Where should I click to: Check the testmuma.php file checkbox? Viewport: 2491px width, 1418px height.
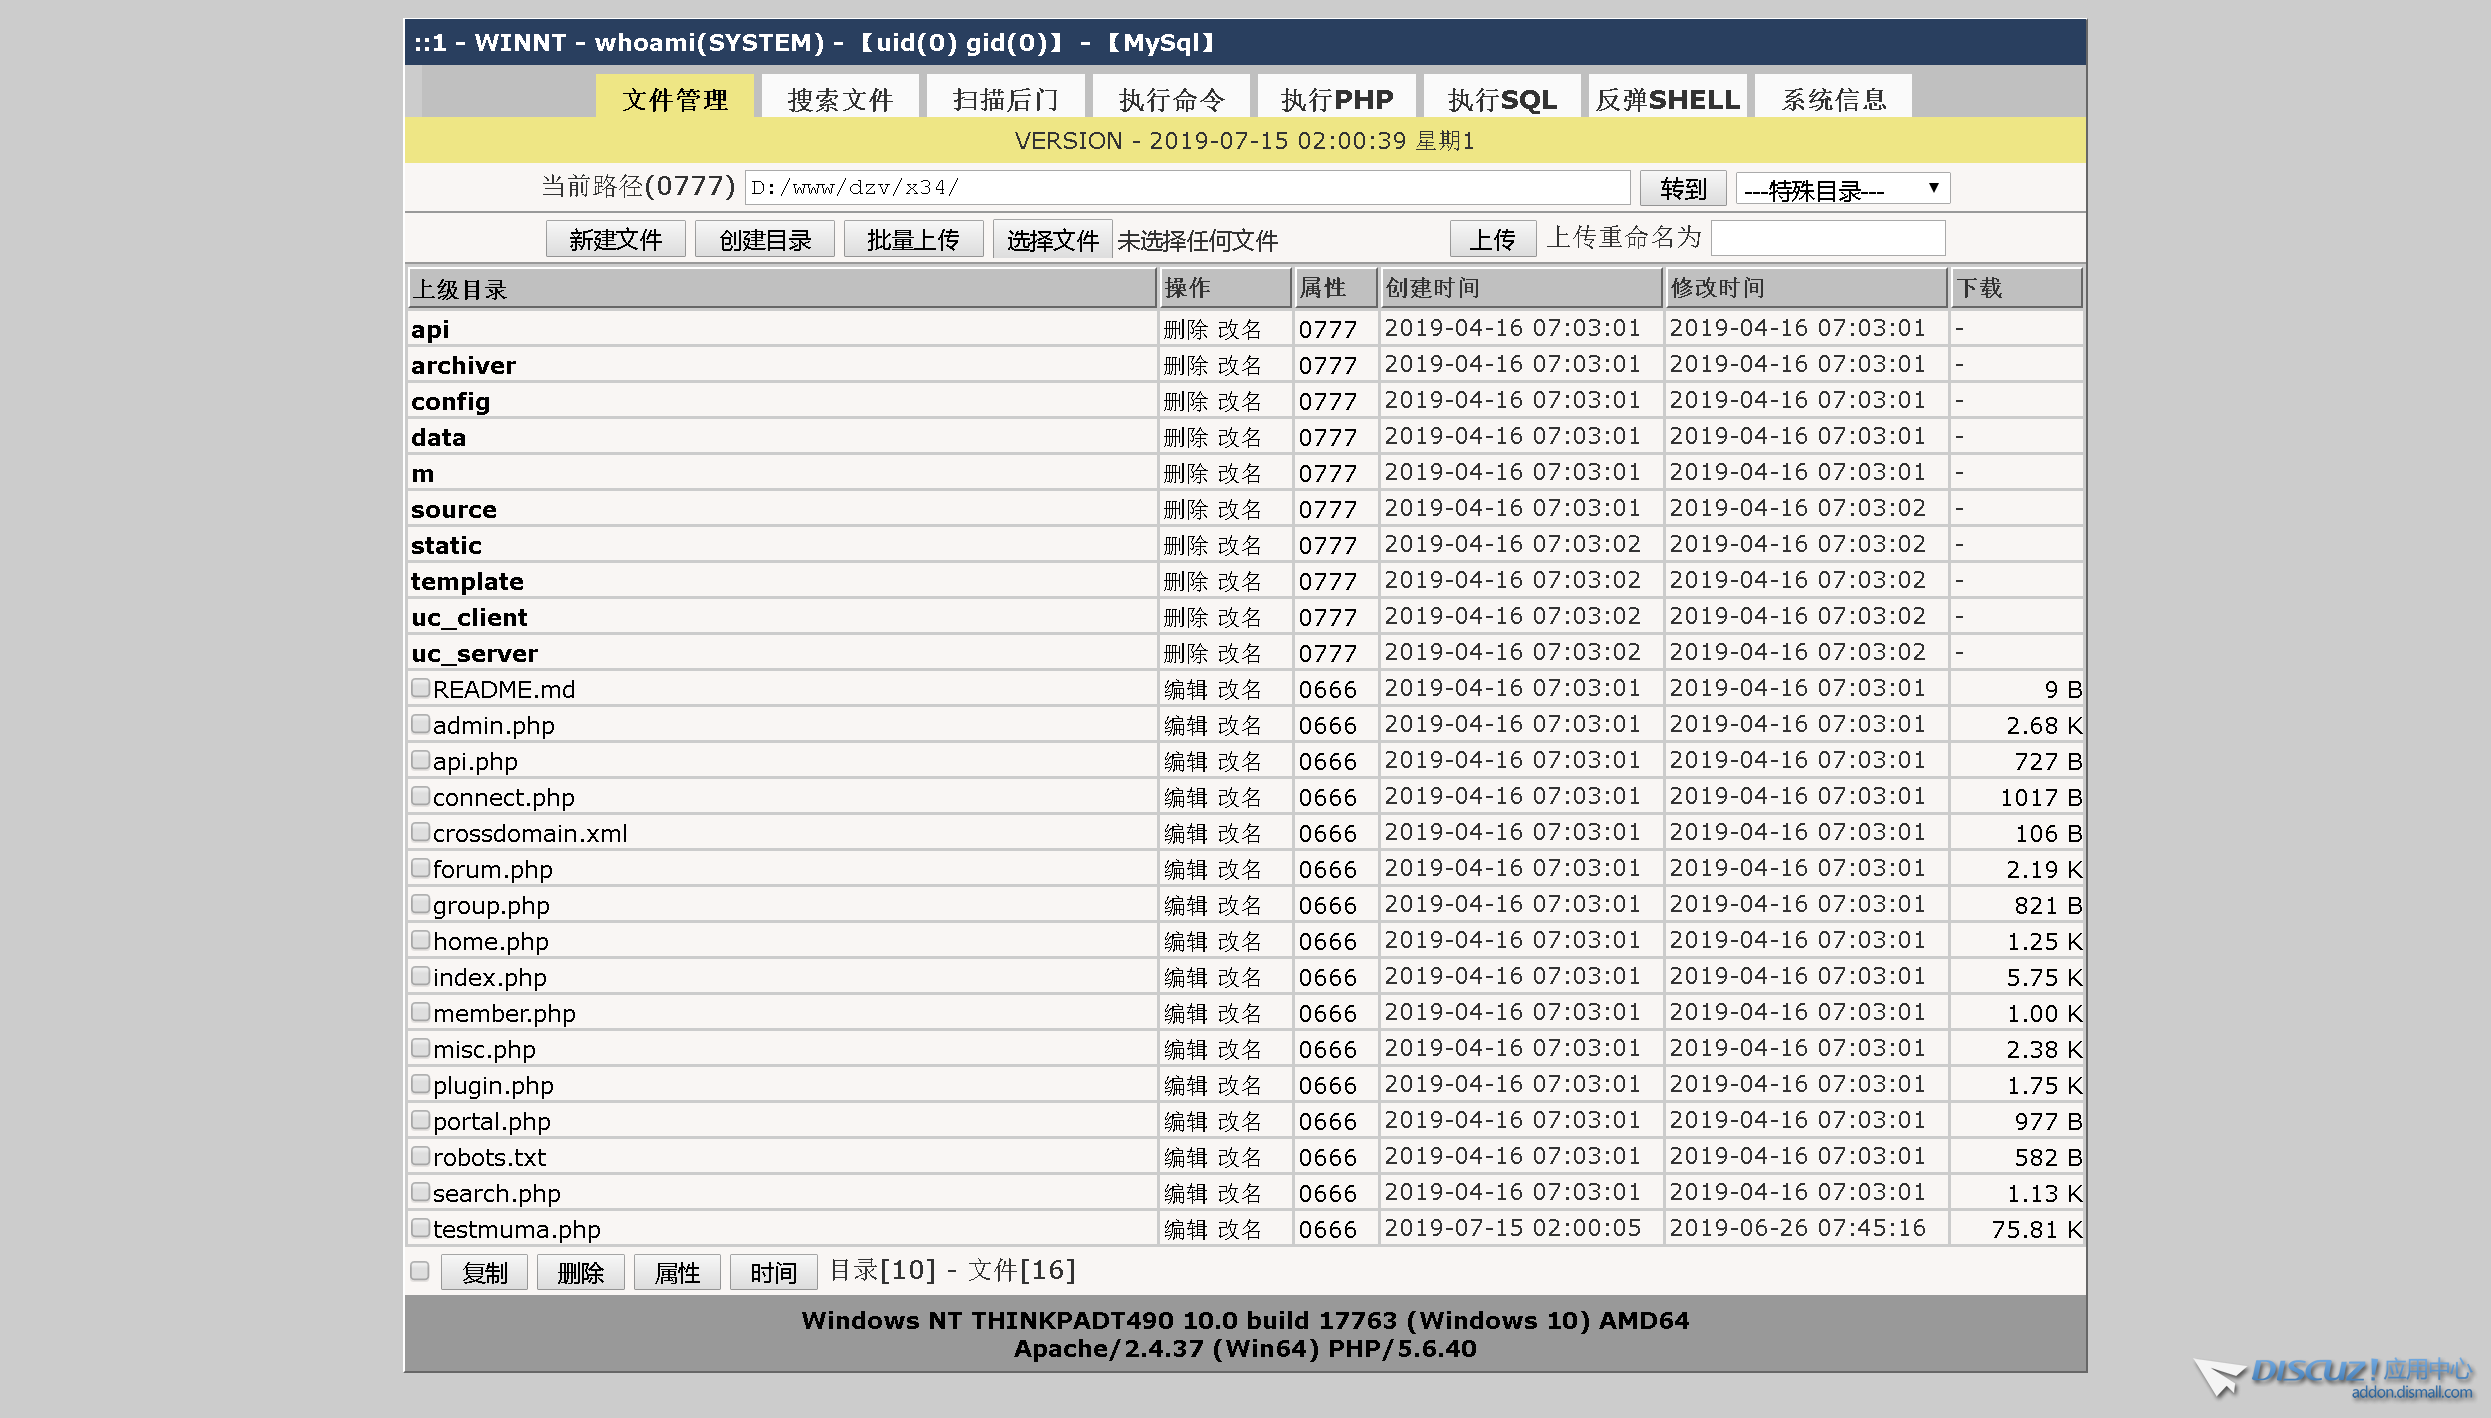pos(421,1228)
